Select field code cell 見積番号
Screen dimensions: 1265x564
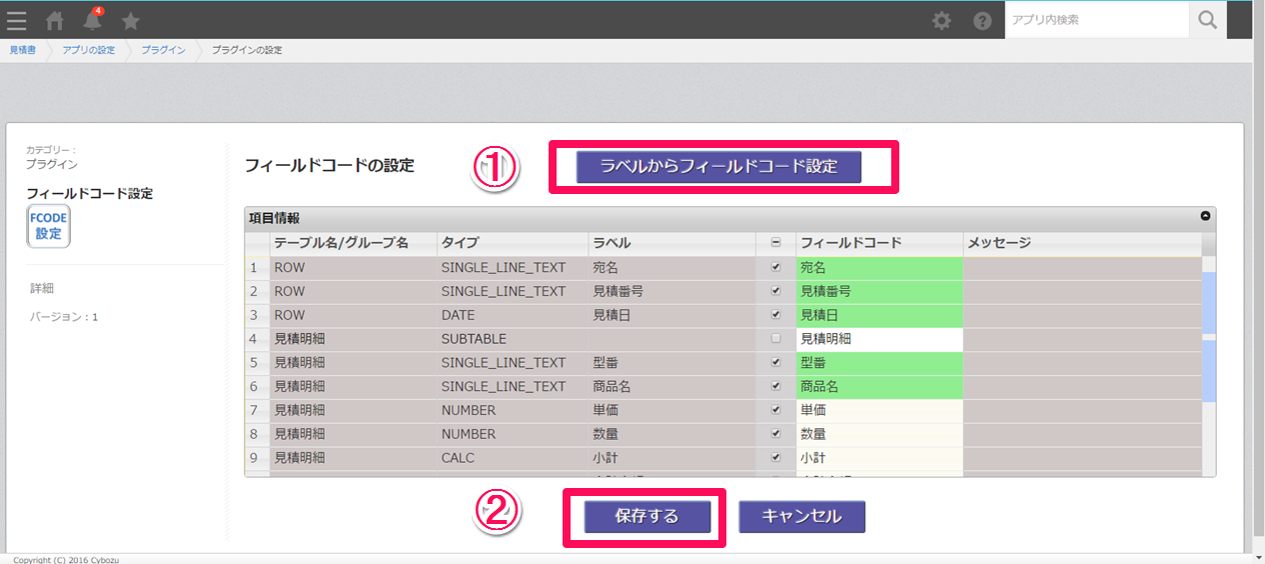(x=879, y=292)
